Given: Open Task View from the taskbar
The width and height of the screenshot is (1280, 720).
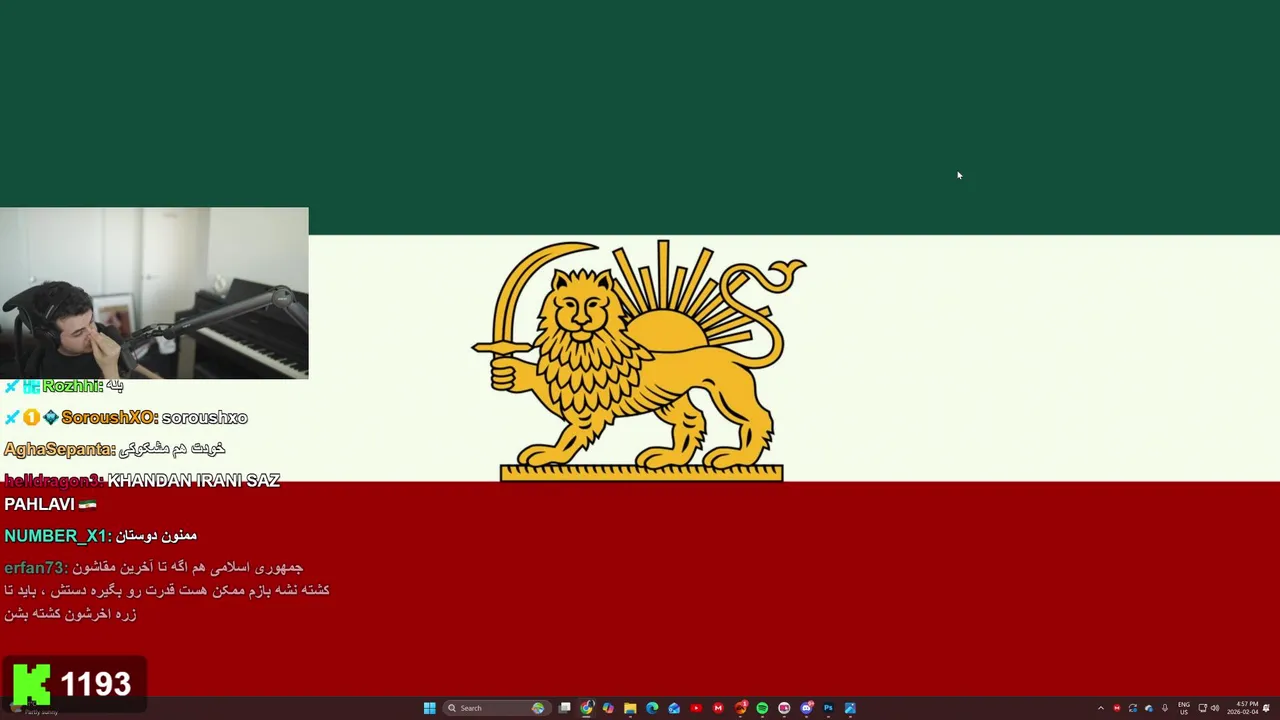Looking at the screenshot, I should tap(565, 708).
